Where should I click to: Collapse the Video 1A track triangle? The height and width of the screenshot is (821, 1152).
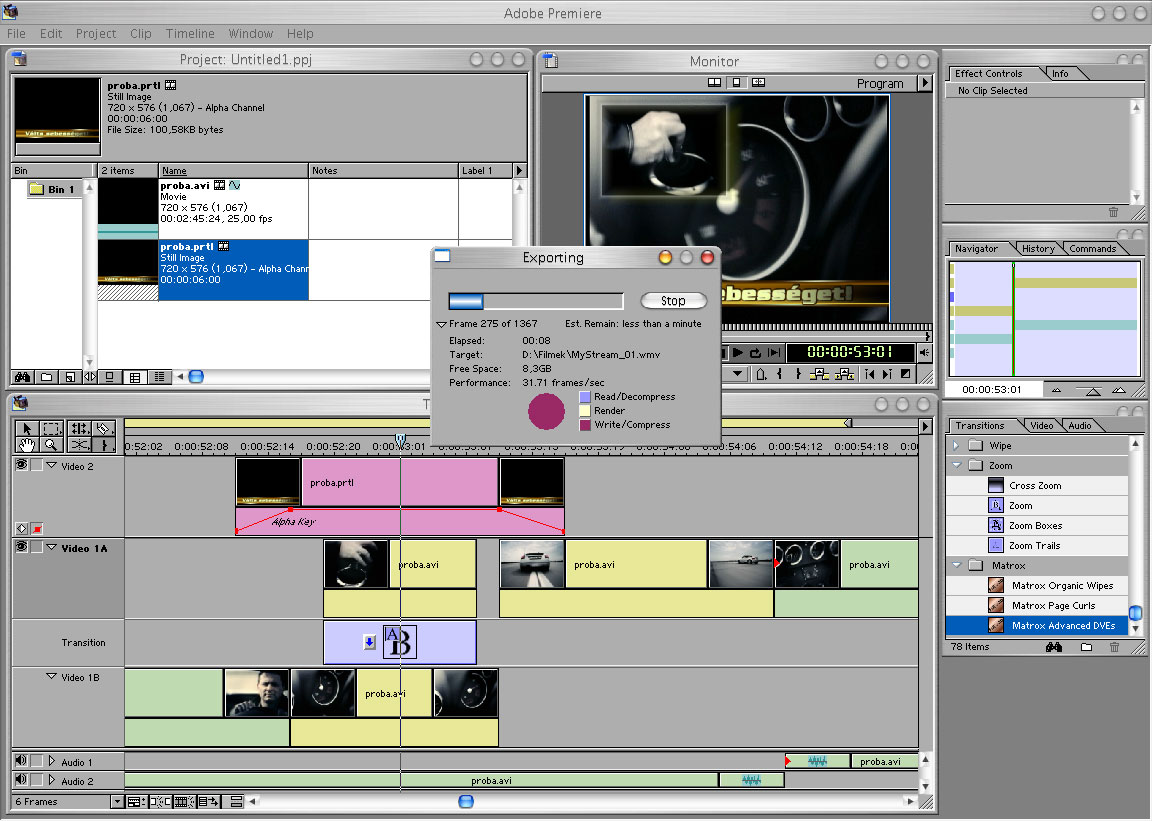coord(52,547)
